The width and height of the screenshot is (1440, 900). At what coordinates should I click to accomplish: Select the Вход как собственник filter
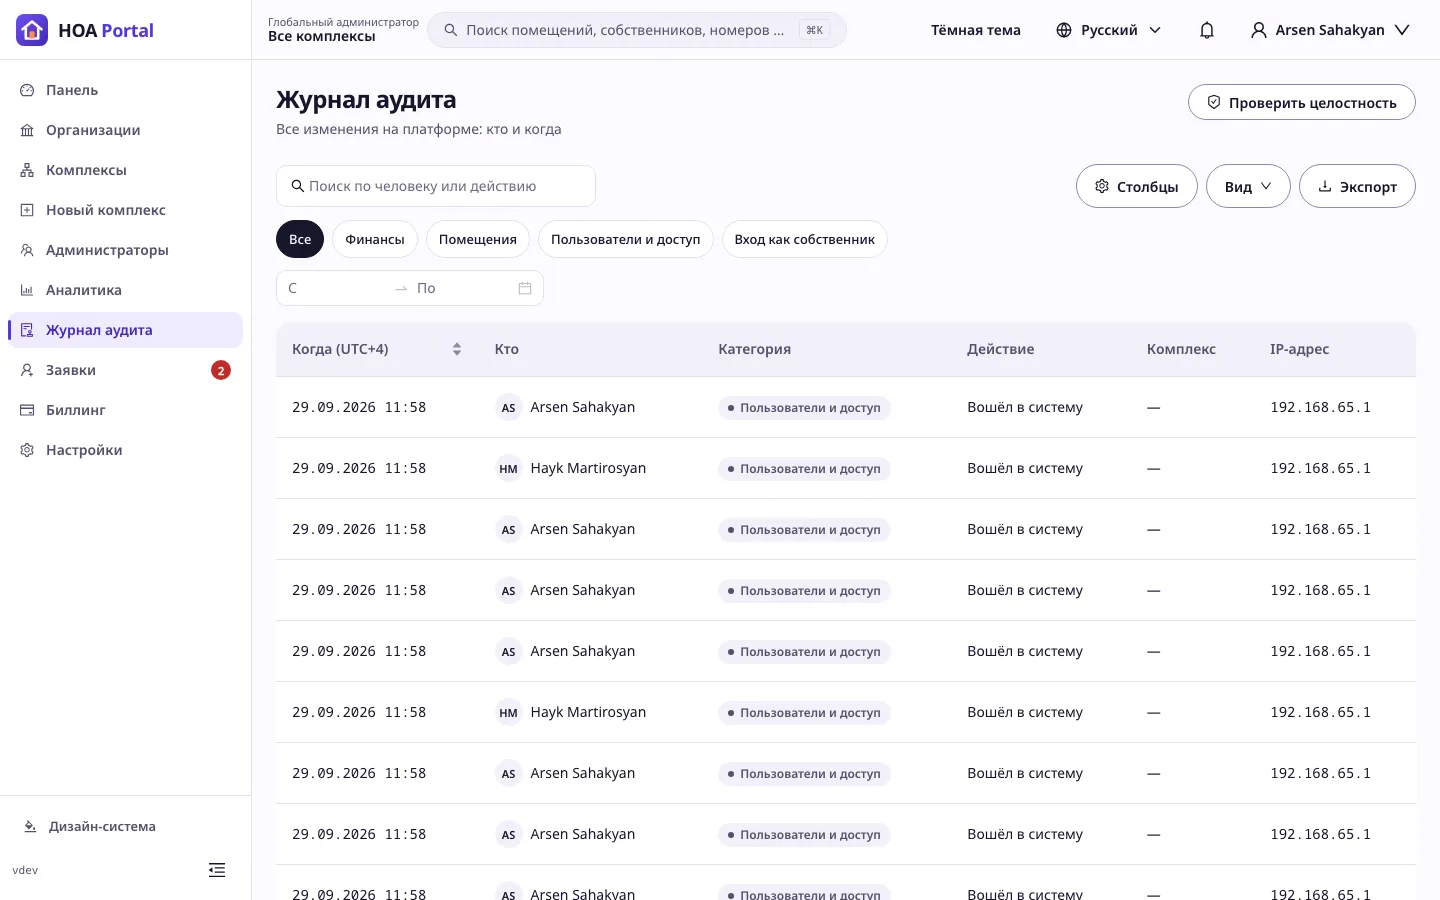click(x=805, y=239)
